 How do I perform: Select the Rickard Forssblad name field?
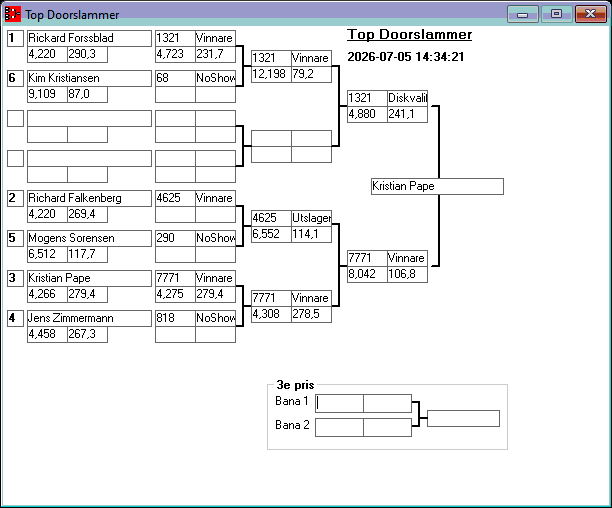coord(89,38)
